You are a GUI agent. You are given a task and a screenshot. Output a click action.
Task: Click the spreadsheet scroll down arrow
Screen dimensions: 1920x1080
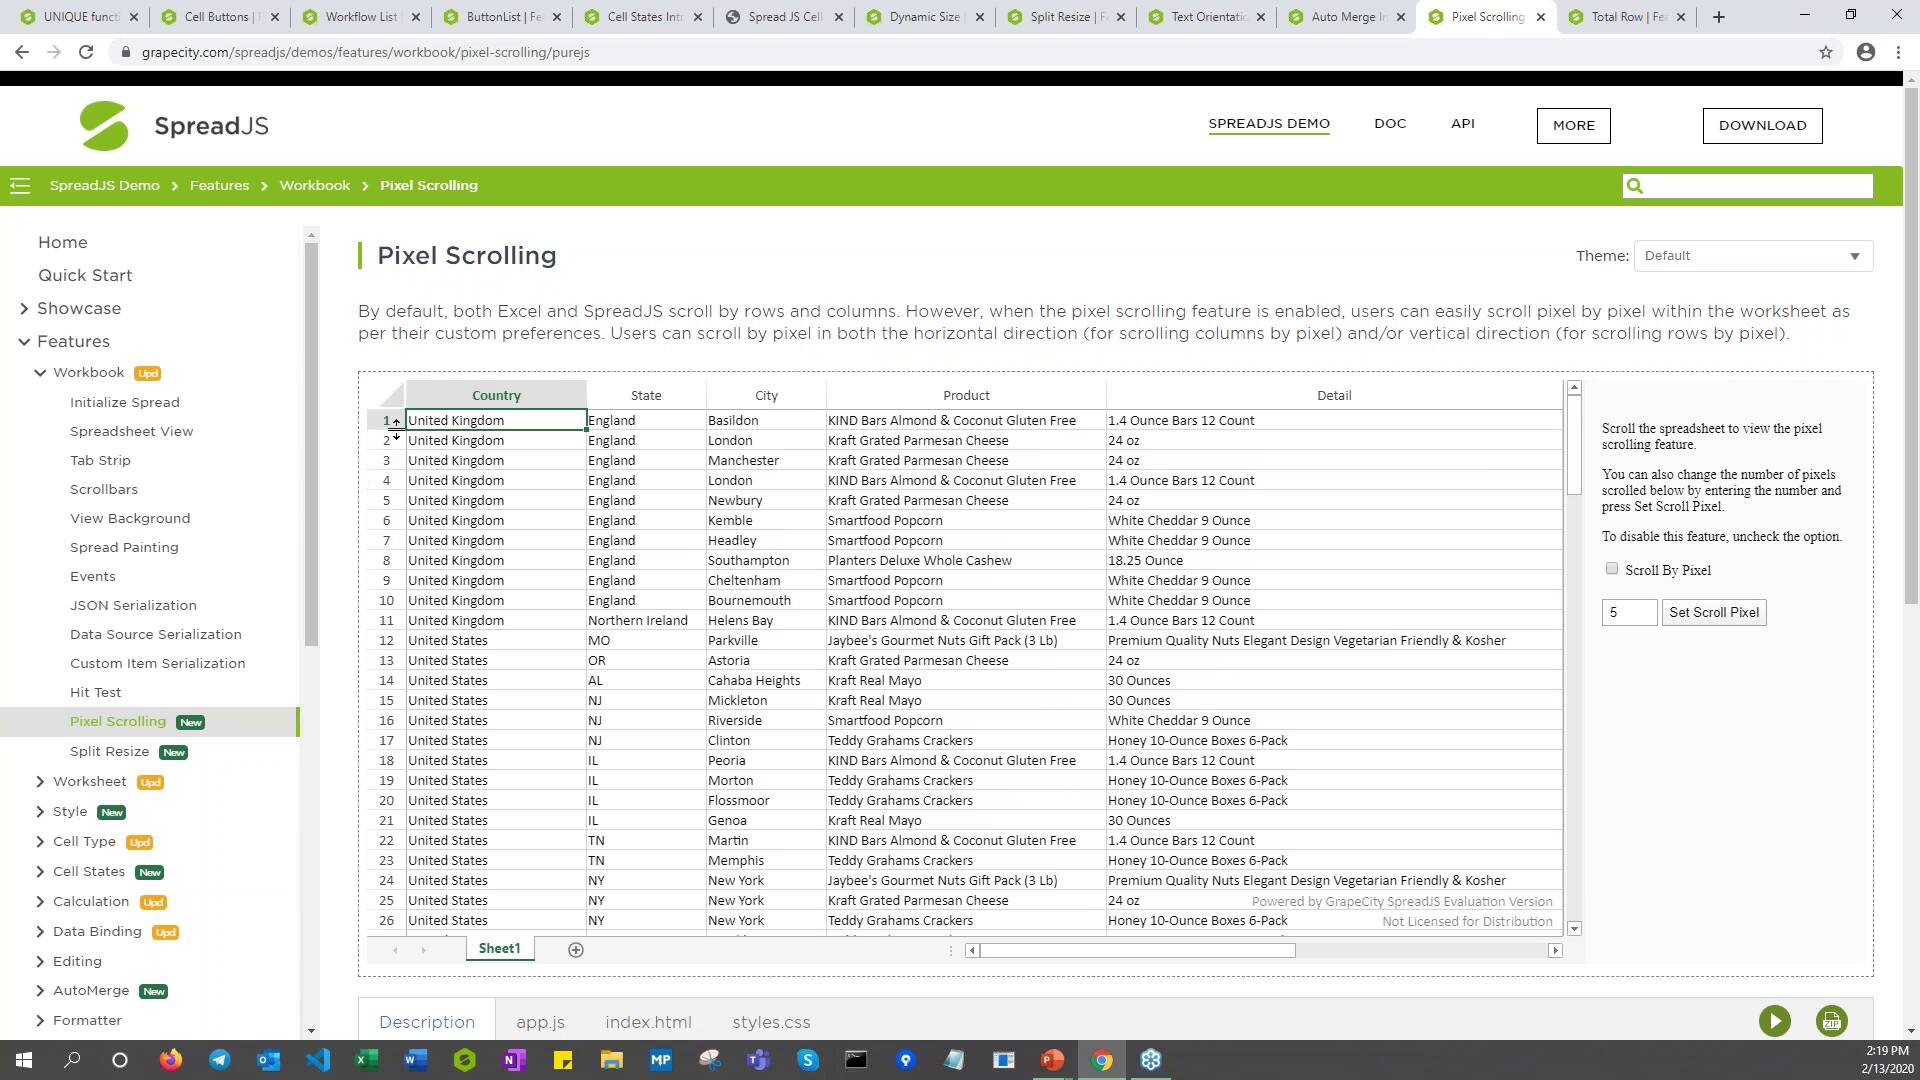click(1574, 929)
